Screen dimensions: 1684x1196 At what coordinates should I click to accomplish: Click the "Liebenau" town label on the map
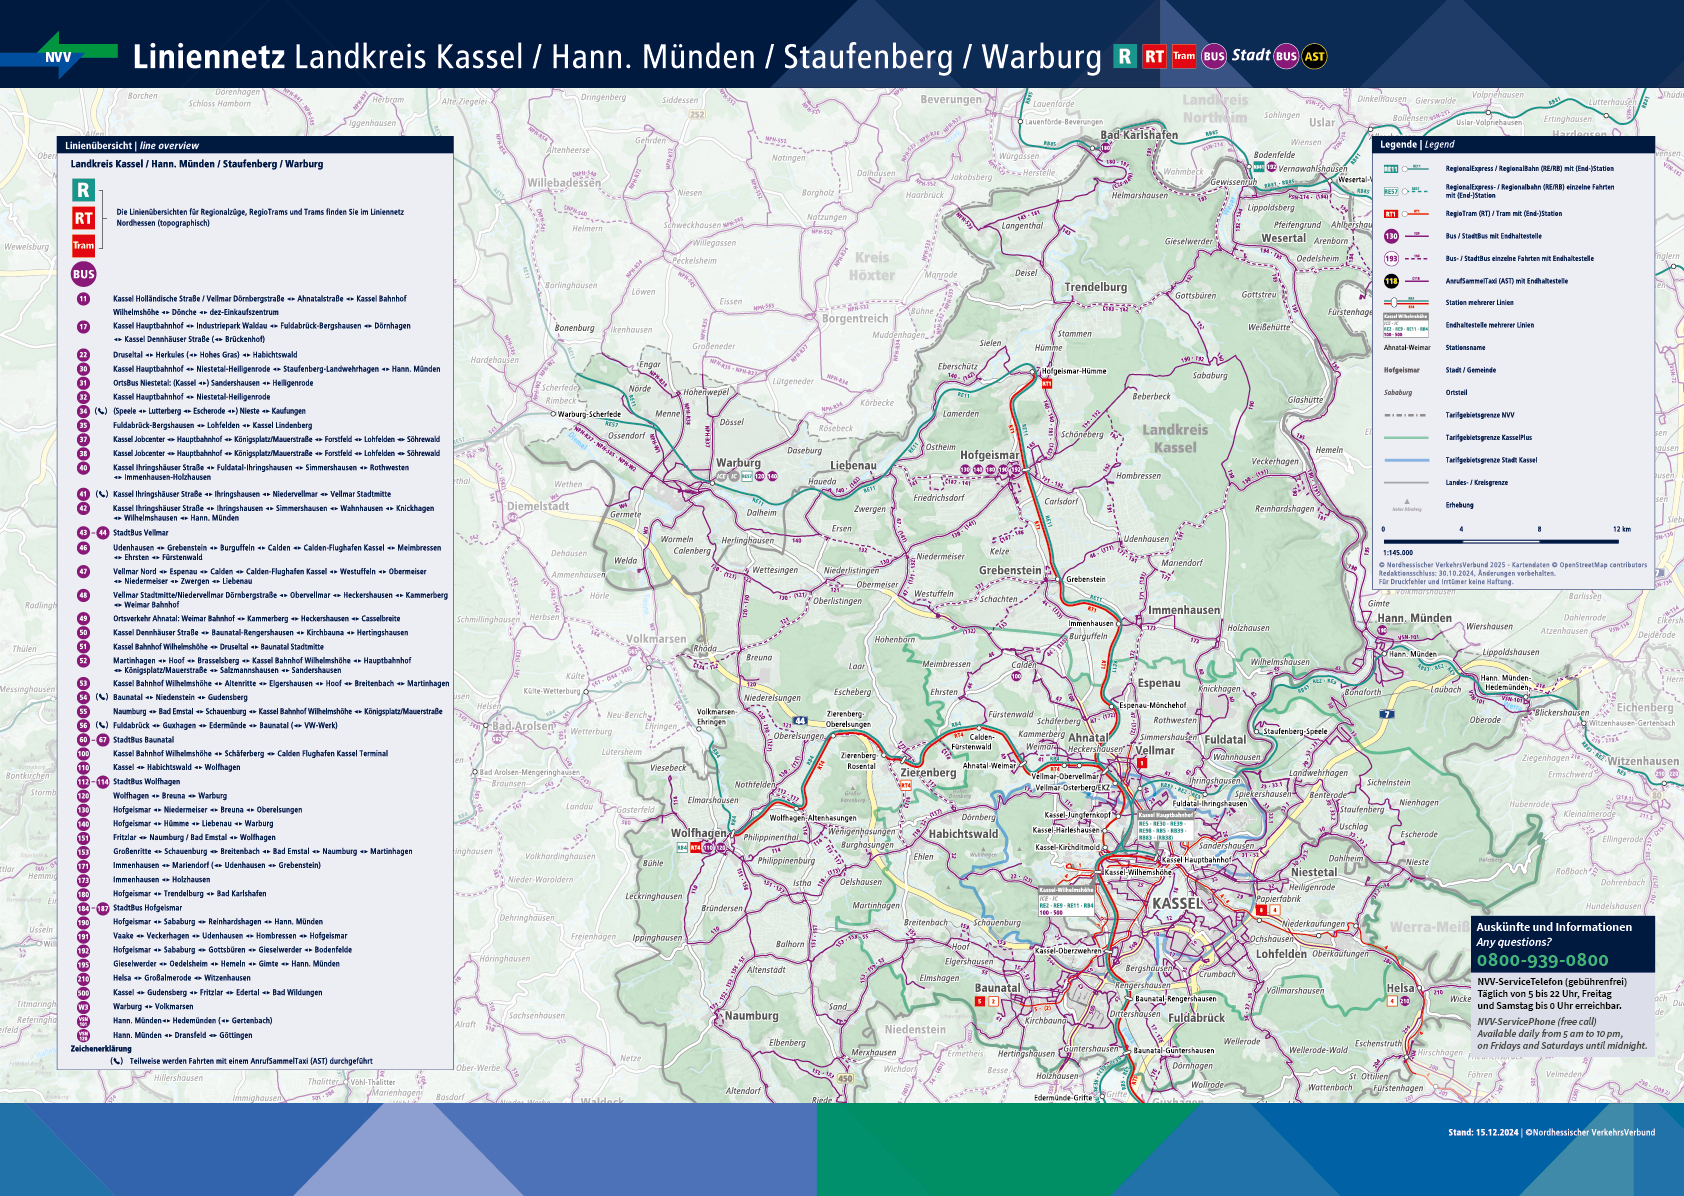click(853, 466)
